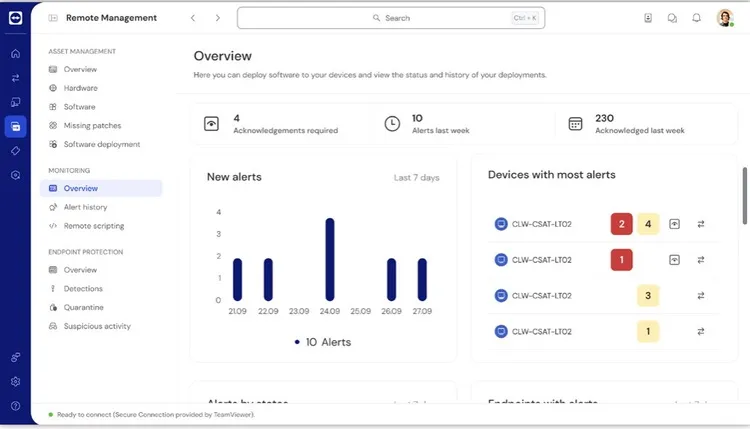Image resolution: width=750 pixels, height=429 pixels.
Task: Toggle the sidebar panel collapse icon
Action: pos(53,18)
